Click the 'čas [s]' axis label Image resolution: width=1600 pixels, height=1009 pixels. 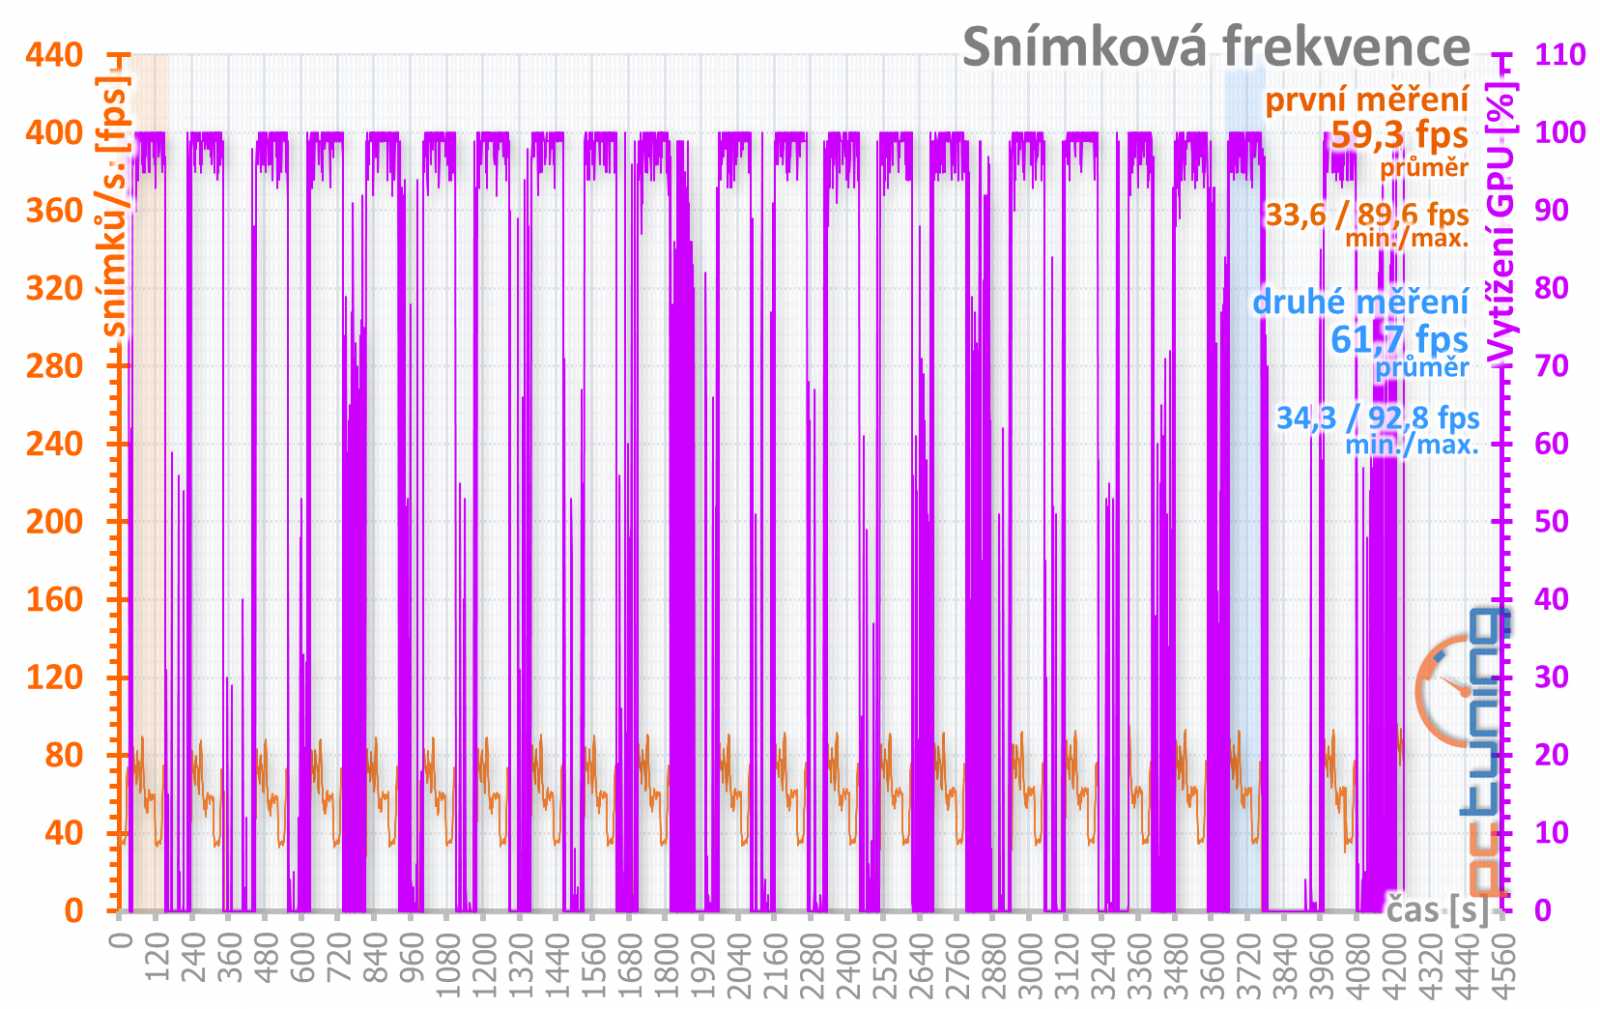click(x=1437, y=909)
